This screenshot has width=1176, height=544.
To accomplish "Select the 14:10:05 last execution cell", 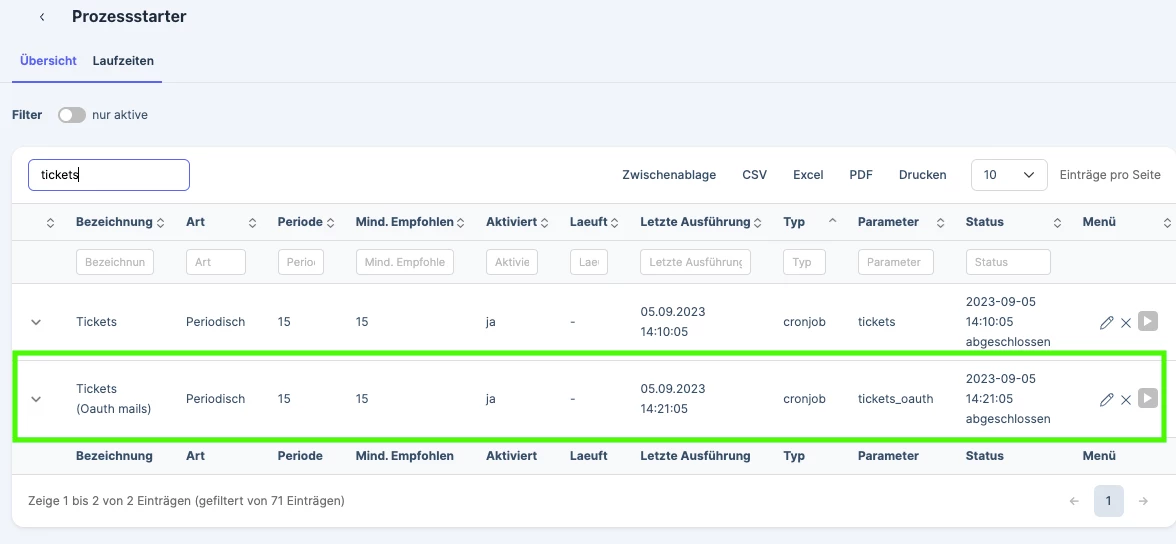I will (673, 321).
